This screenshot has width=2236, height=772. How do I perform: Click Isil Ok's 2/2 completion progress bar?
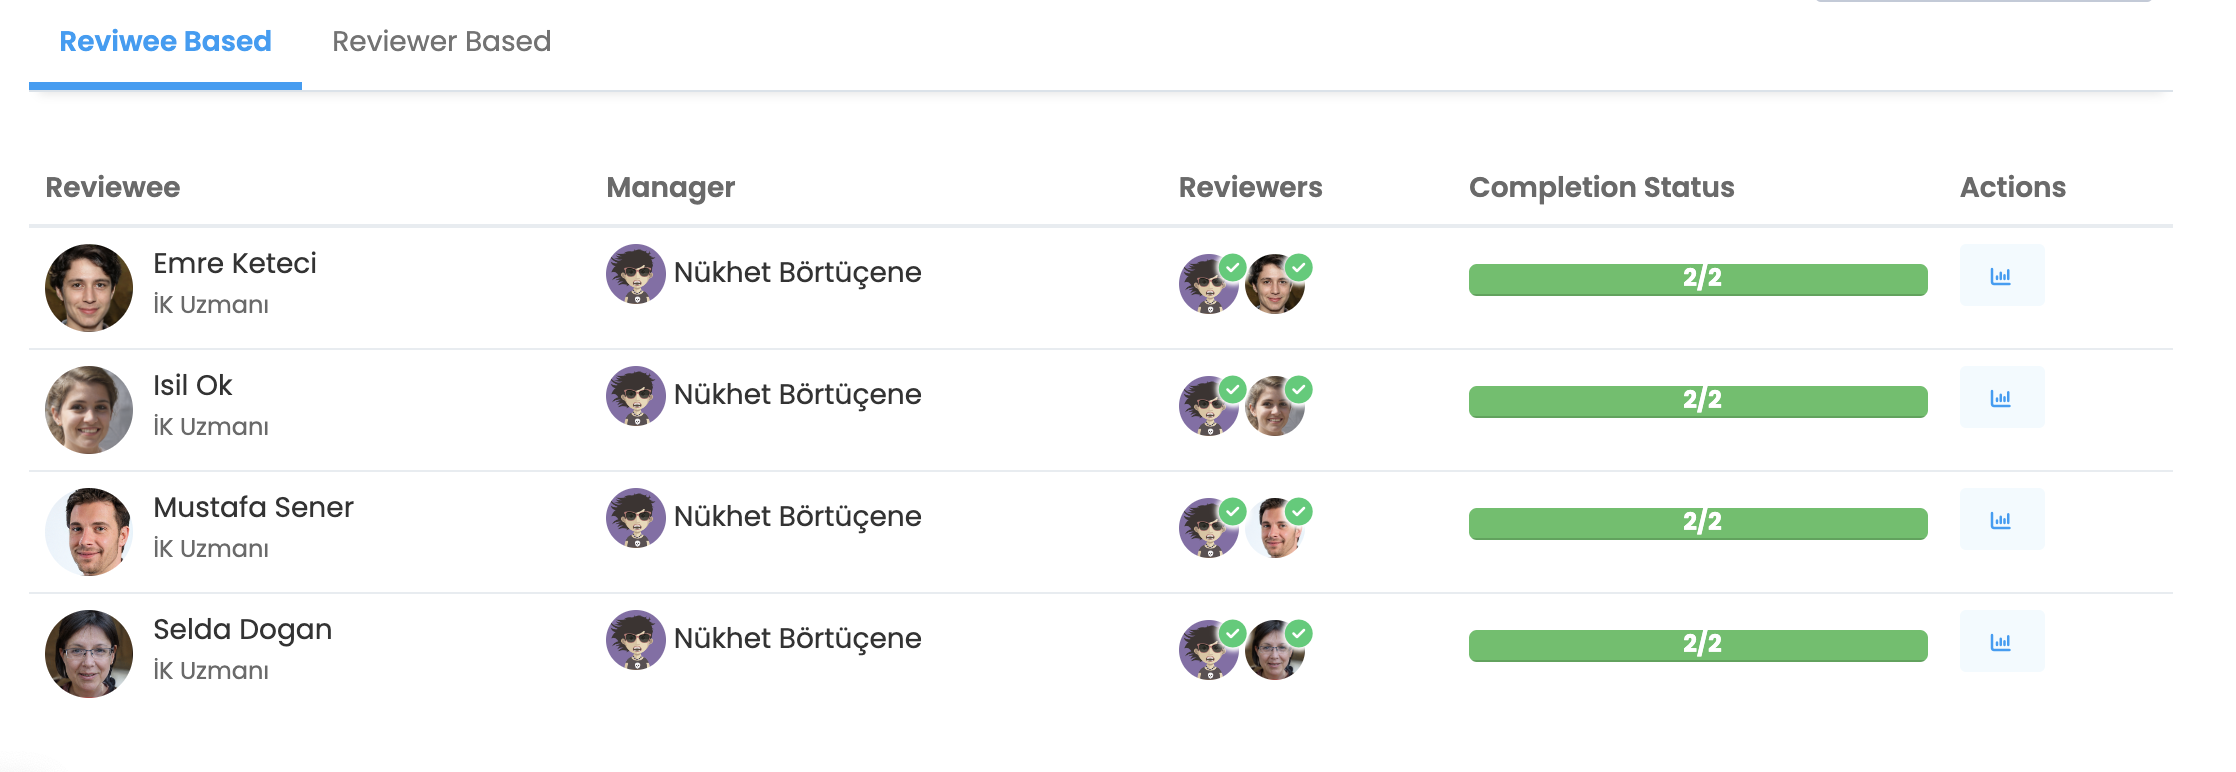1697,401
